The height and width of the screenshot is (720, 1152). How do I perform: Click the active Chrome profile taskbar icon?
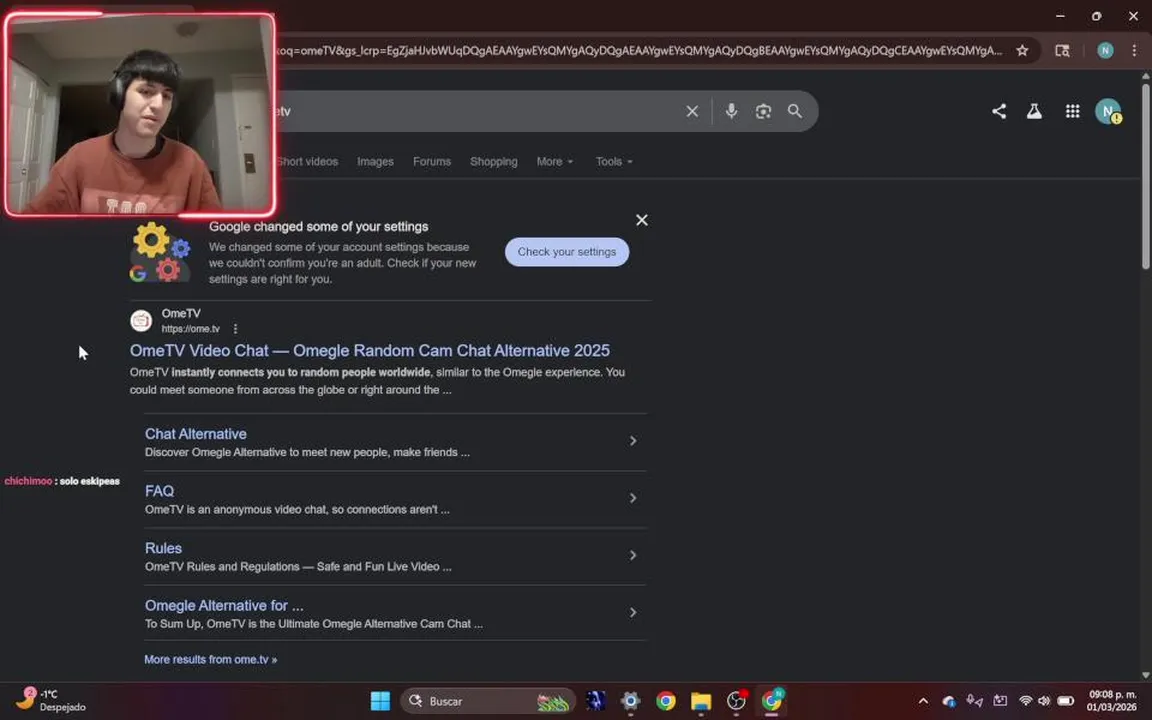tap(771, 701)
